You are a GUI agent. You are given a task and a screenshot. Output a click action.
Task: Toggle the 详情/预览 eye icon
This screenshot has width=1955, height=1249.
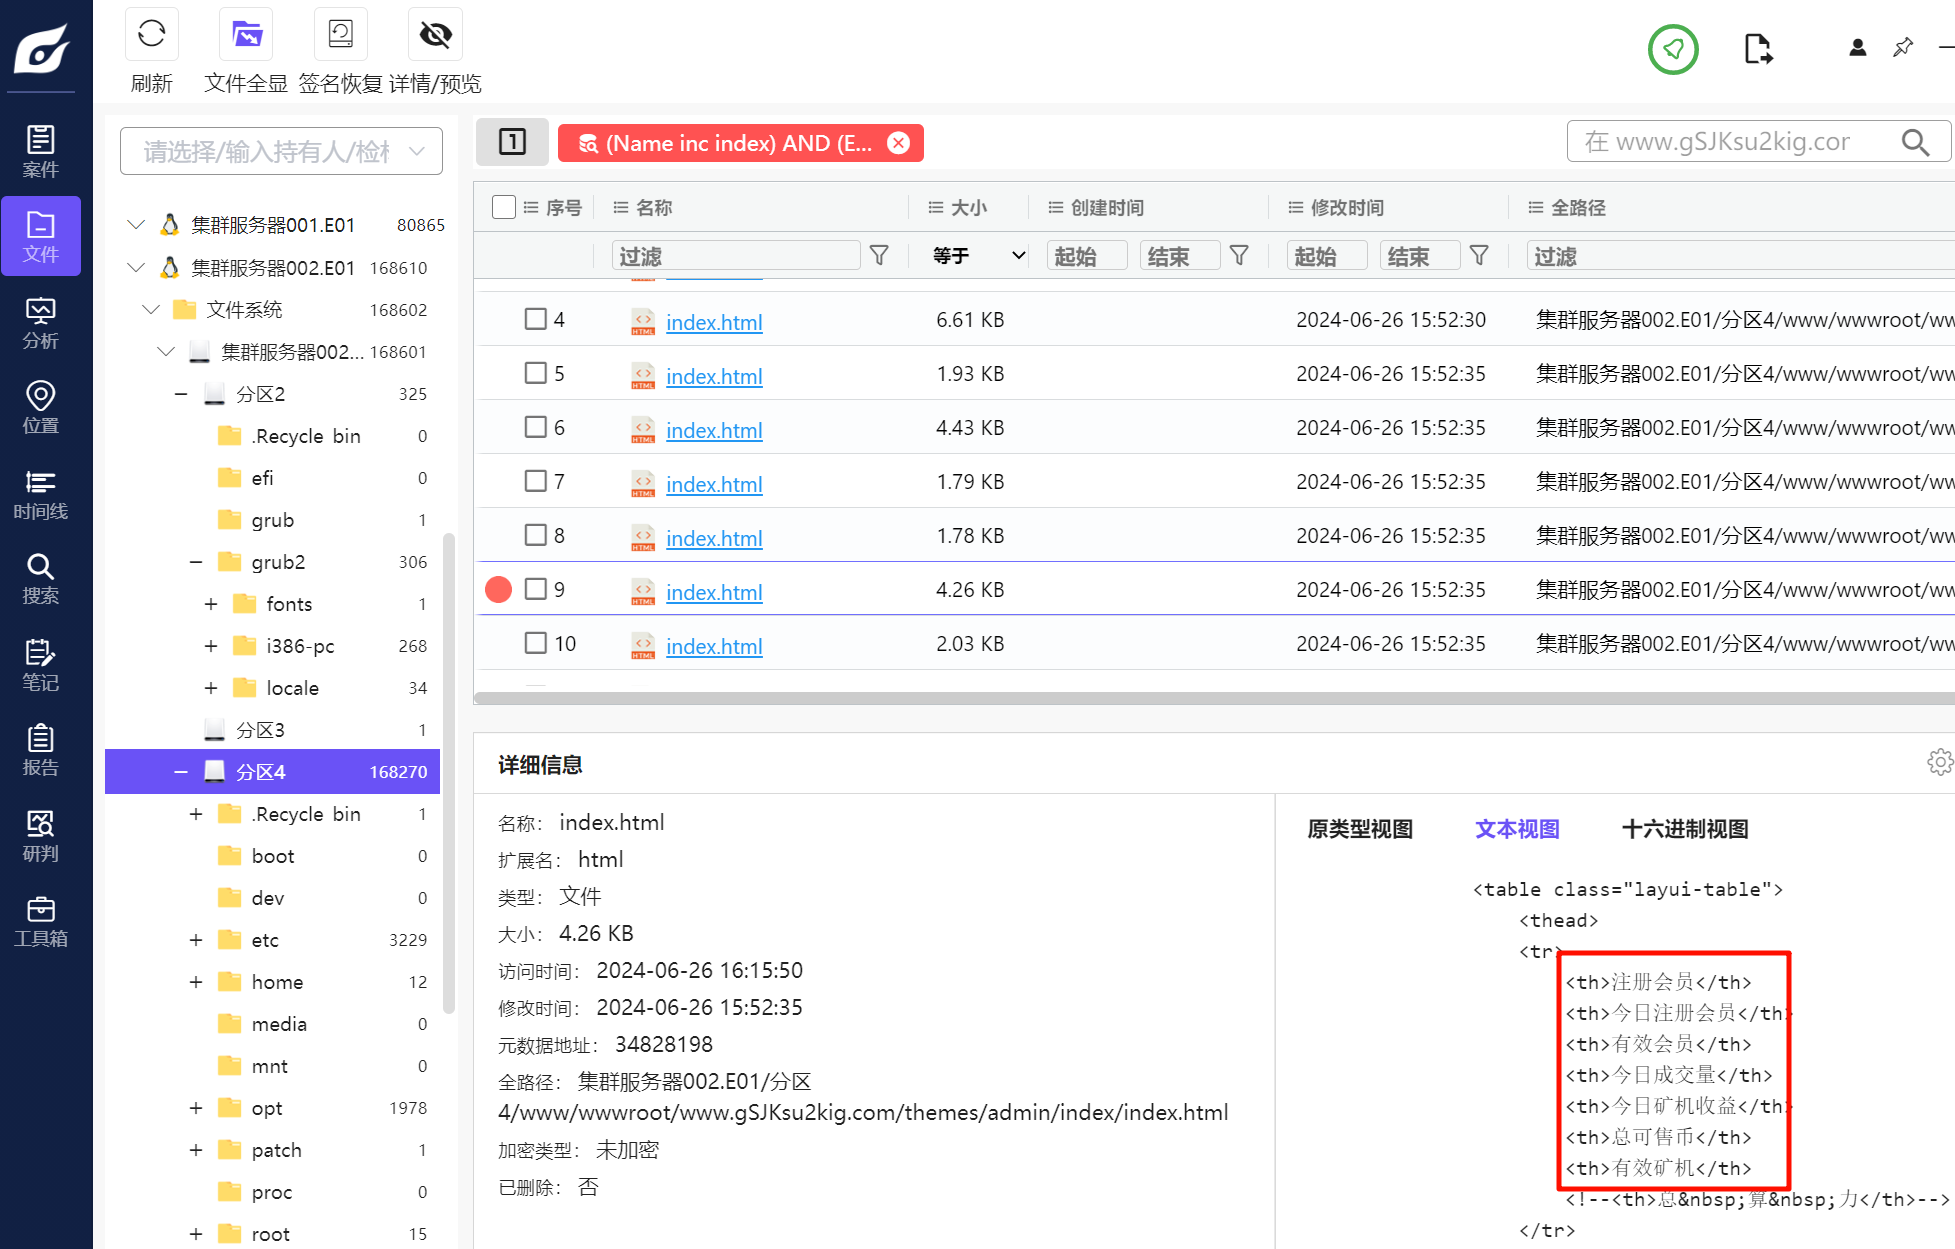435,35
